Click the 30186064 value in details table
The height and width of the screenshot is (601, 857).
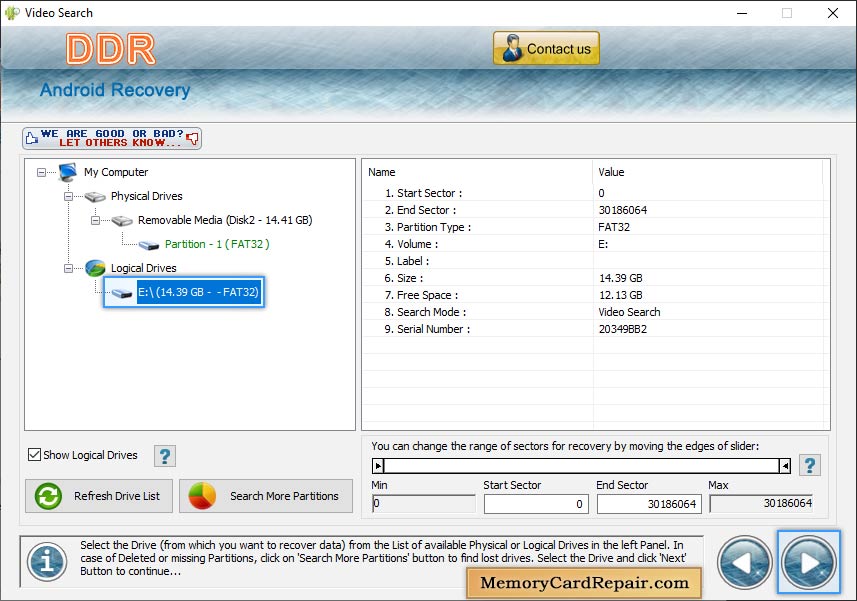coord(623,210)
